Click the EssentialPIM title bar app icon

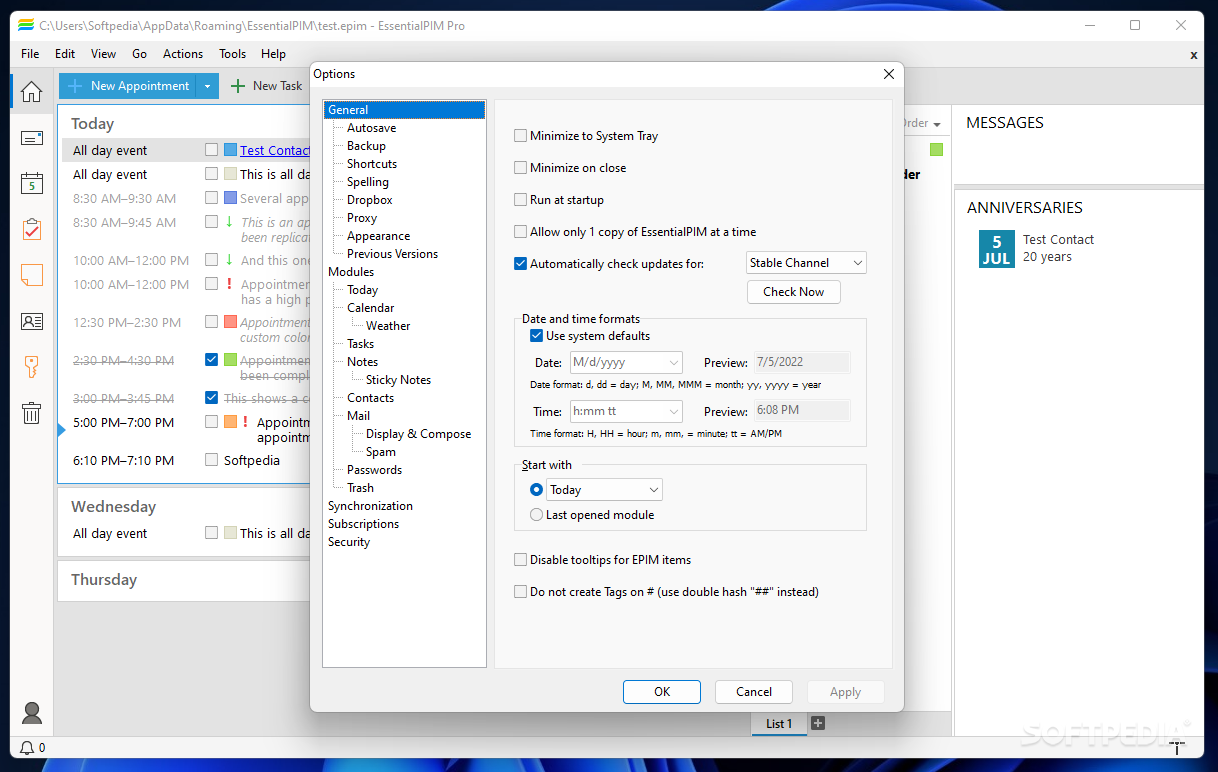(26, 25)
